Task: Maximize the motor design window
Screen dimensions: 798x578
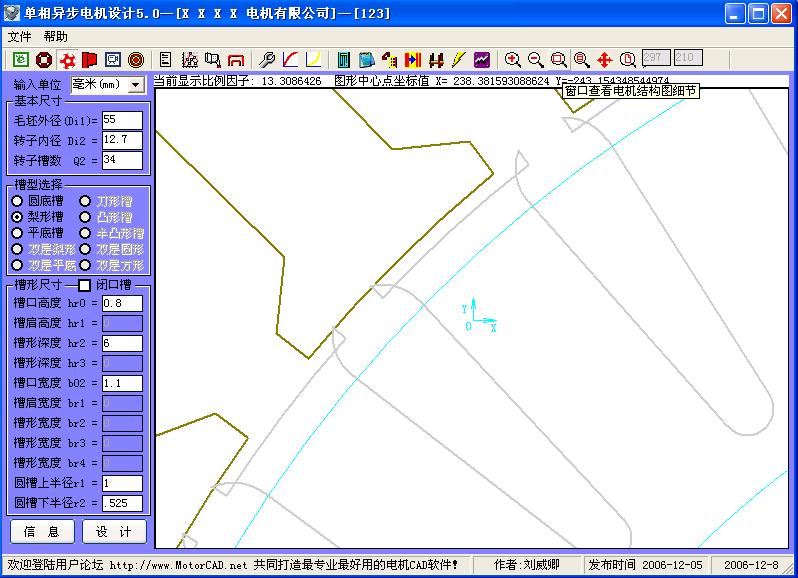Action: click(758, 14)
